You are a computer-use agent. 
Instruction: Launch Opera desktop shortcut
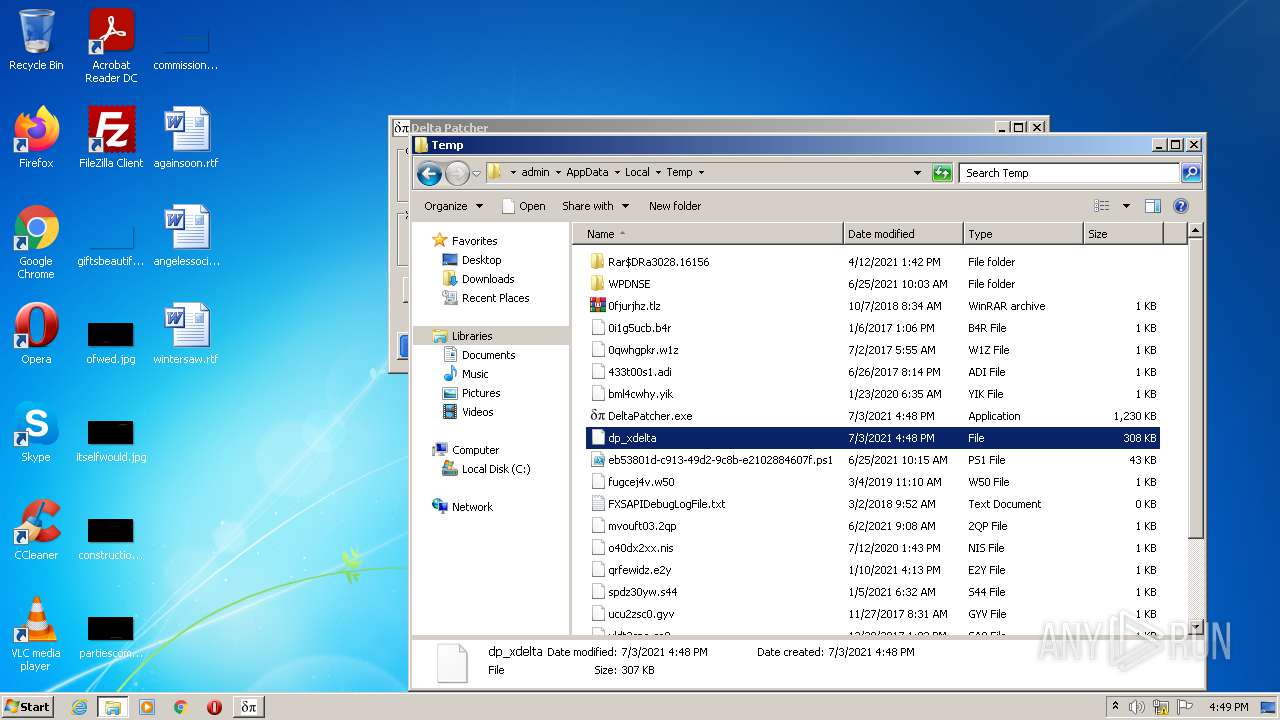36,334
